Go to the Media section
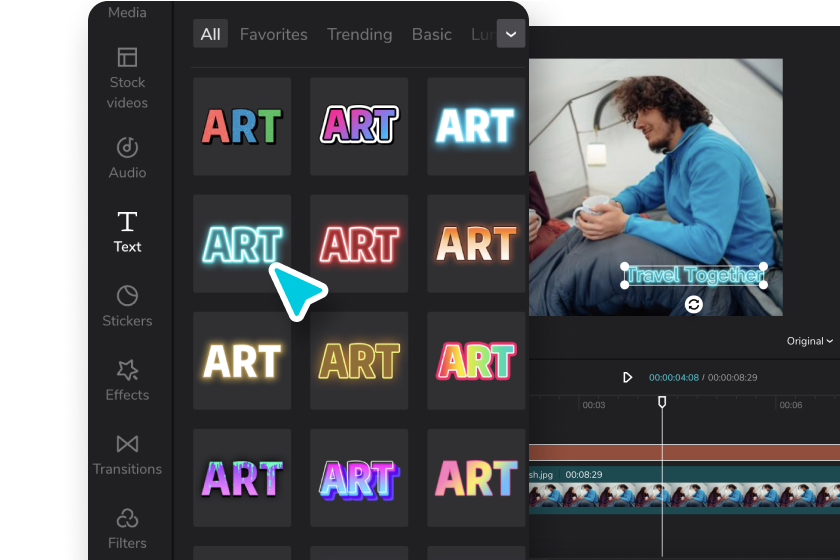The image size is (840, 560). click(x=127, y=12)
